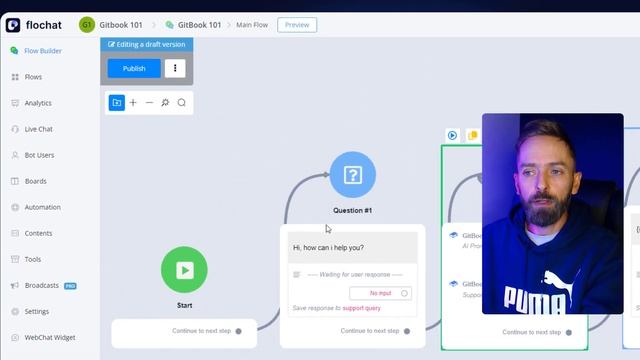640x360 pixels.
Task: Click Question card's Continue to next step connector
Action: pos(407,331)
